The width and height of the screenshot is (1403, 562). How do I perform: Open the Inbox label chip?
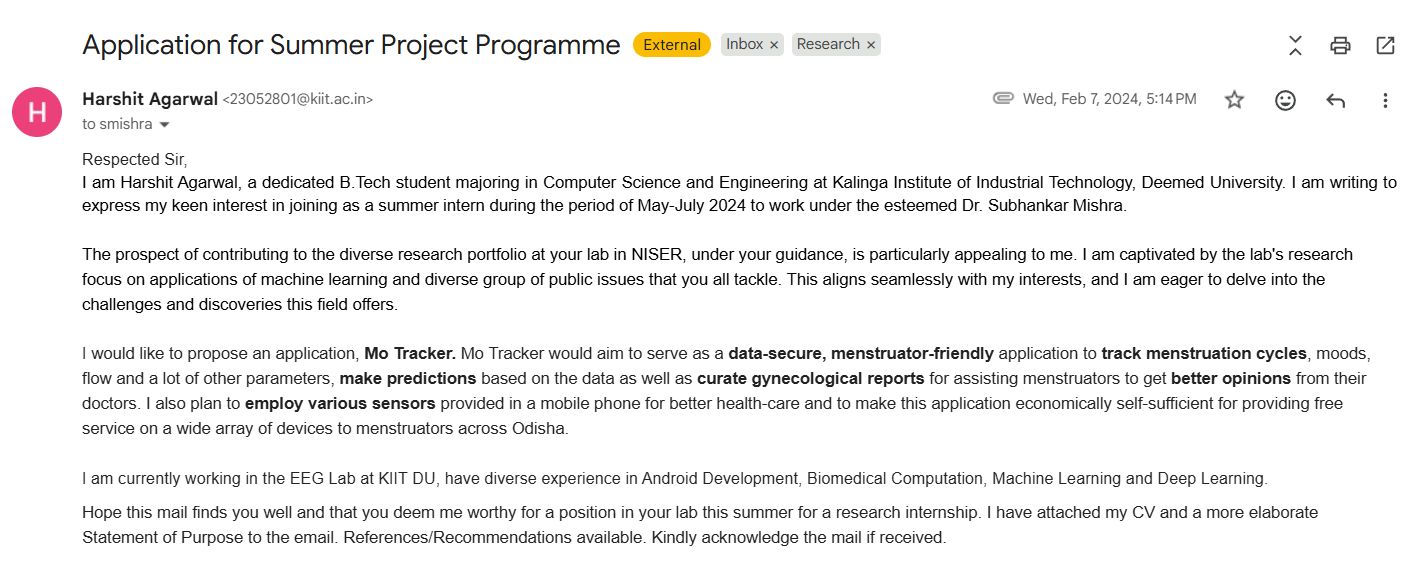coord(744,44)
